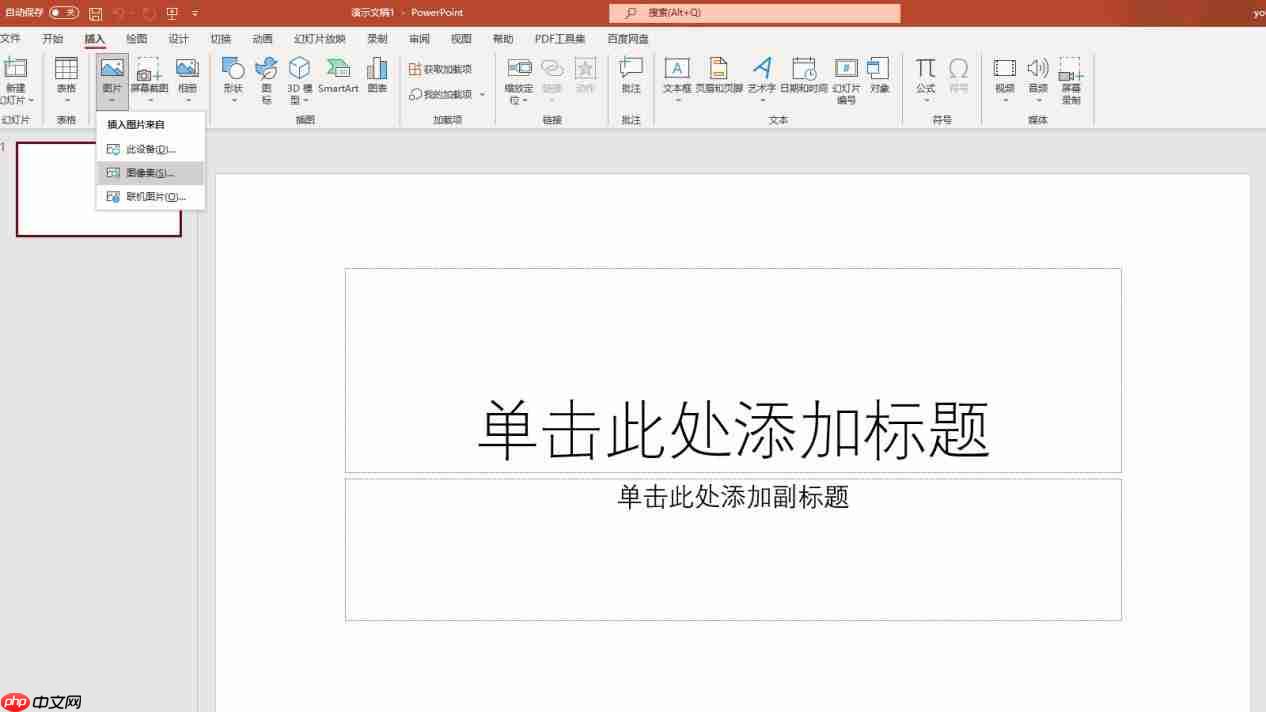The height and width of the screenshot is (712, 1266).
Task: Open the 设计 tab
Action: pos(178,39)
